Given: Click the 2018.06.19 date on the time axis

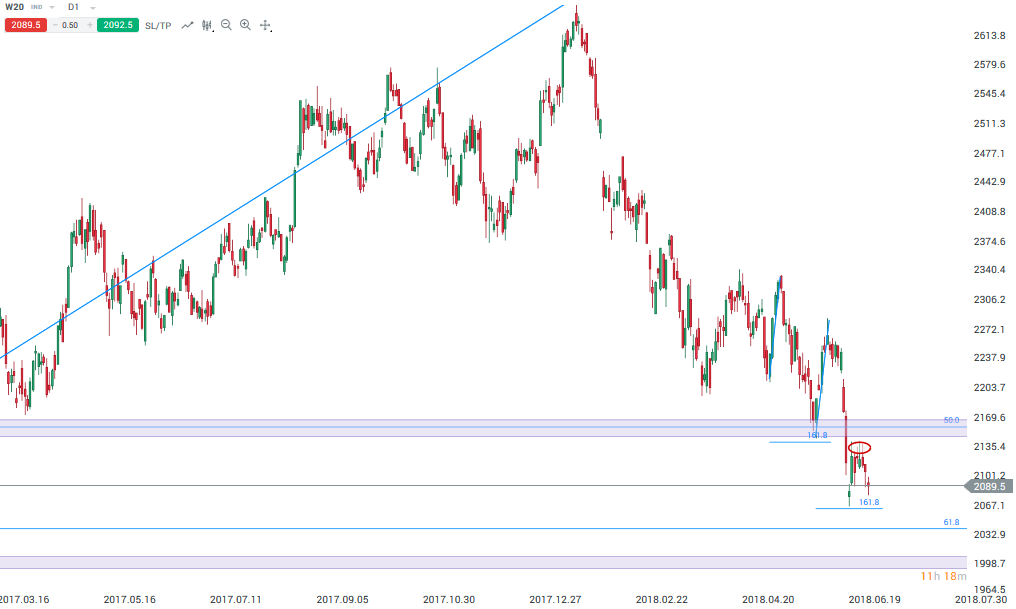Looking at the screenshot, I should point(873,599).
